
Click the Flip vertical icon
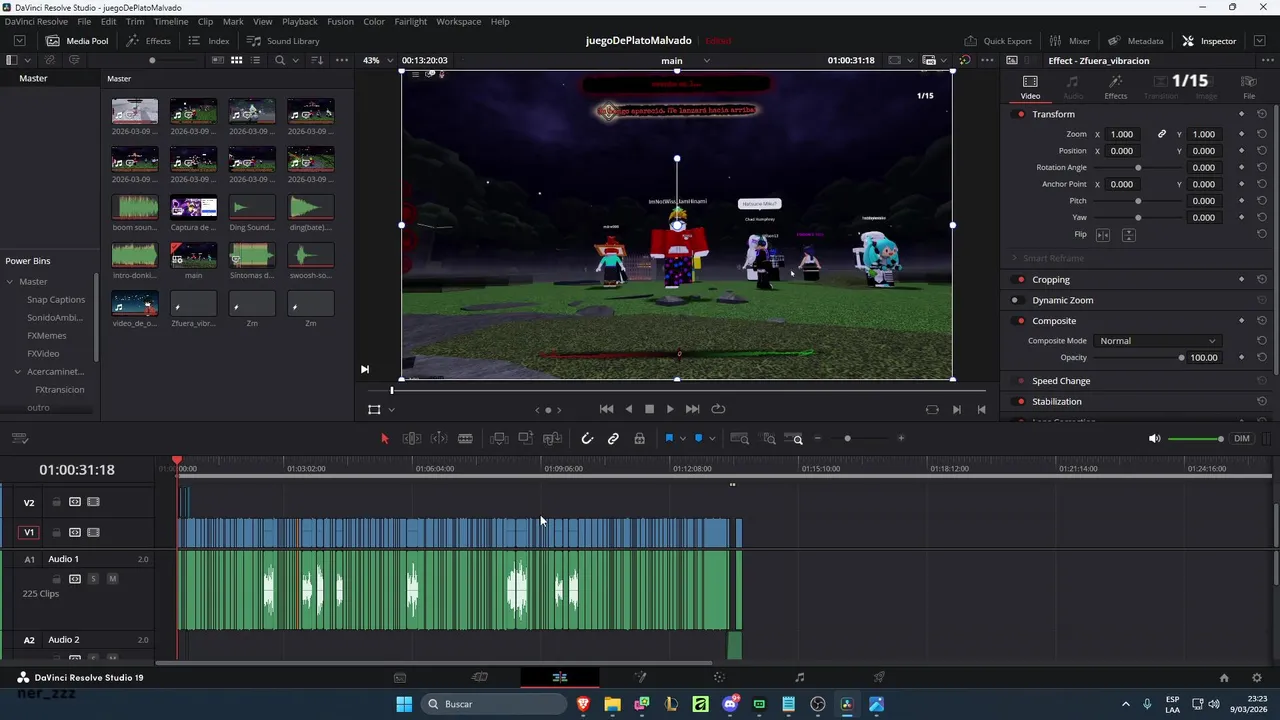(1129, 235)
